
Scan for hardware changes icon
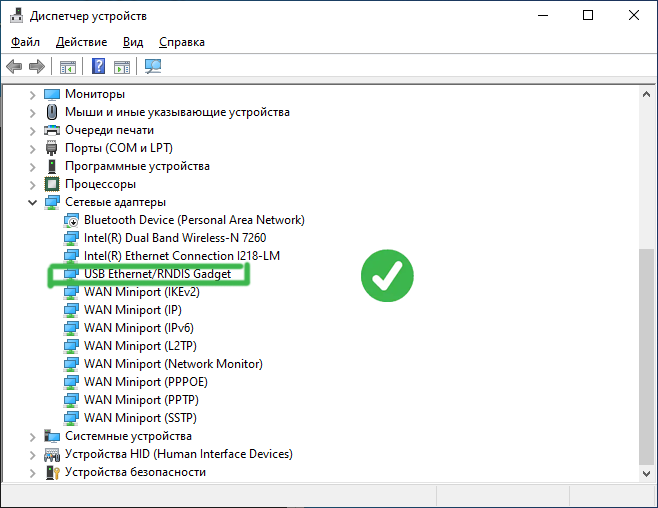[153, 66]
